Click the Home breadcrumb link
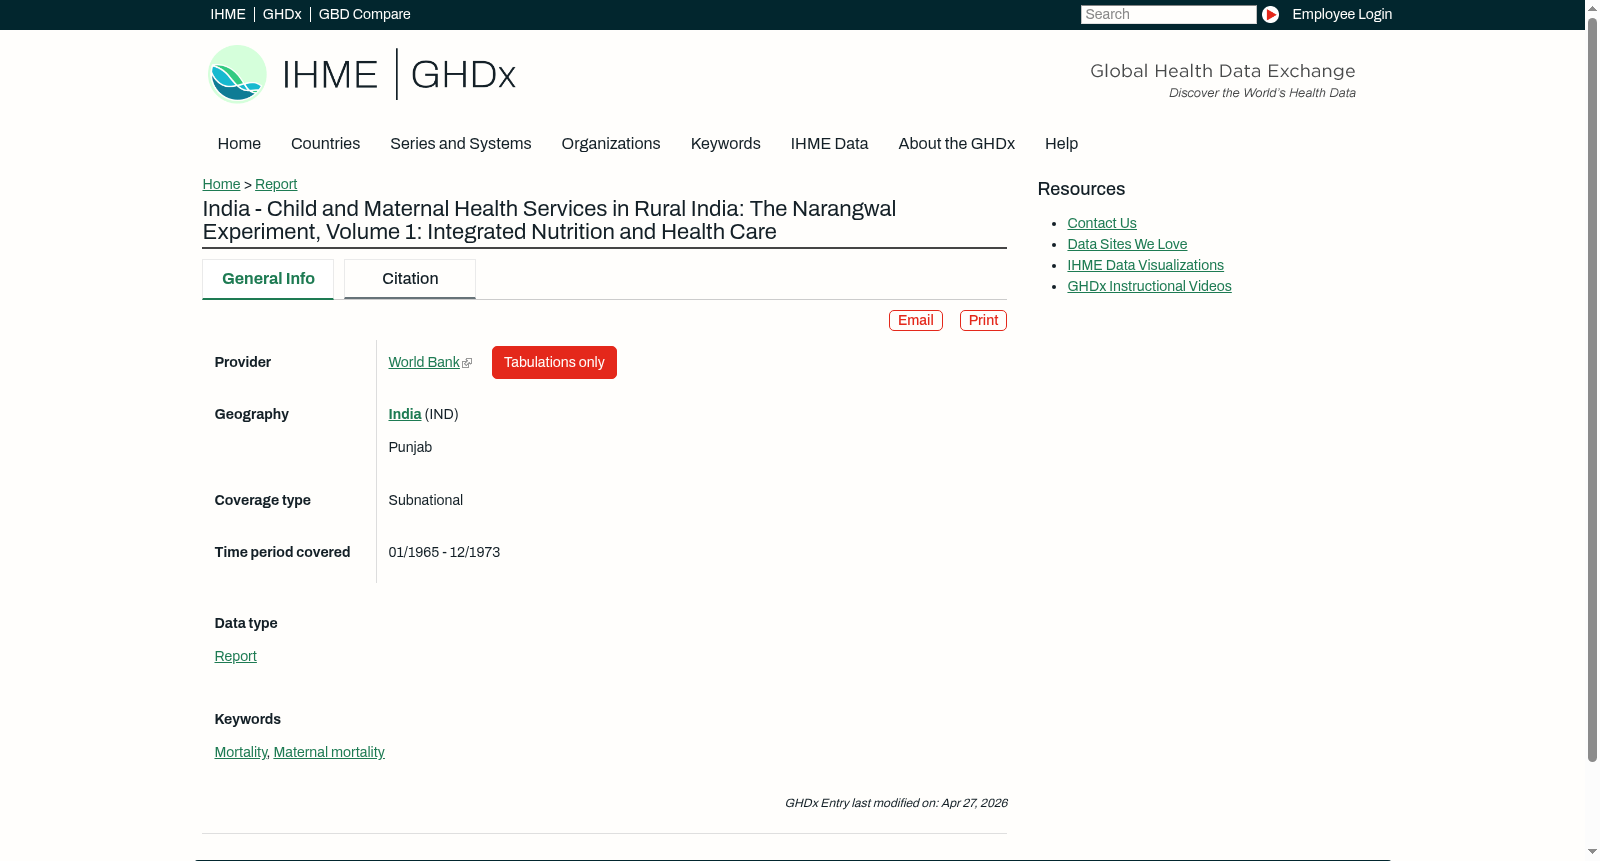Image resolution: width=1600 pixels, height=861 pixels. pos(221,184)
